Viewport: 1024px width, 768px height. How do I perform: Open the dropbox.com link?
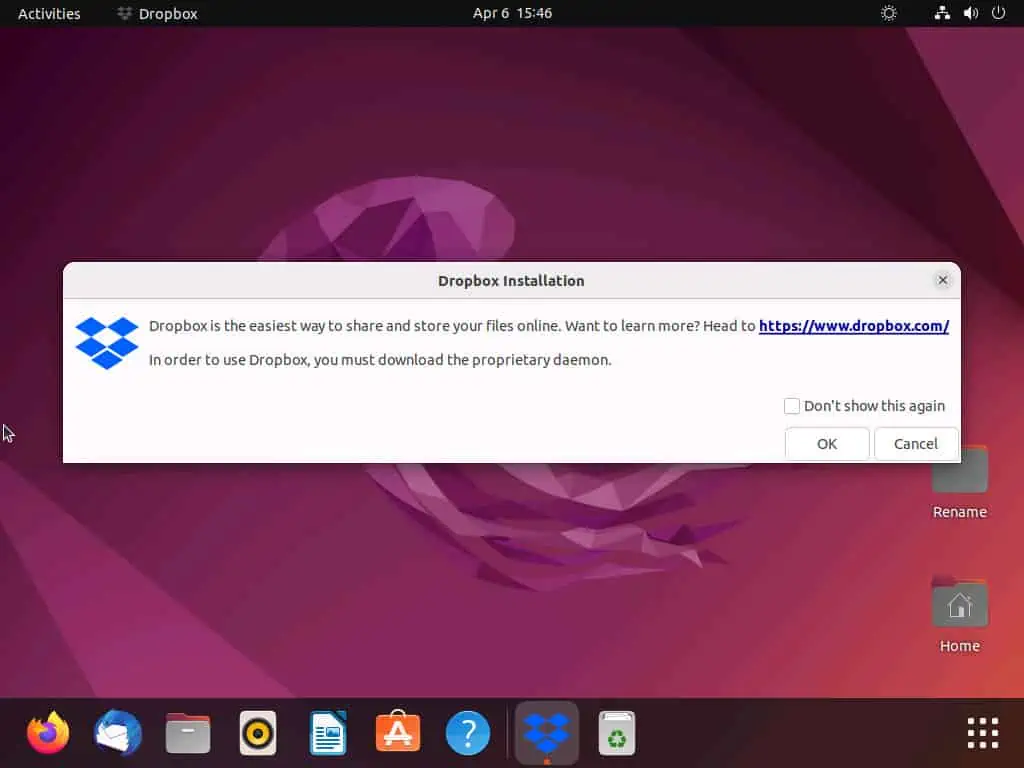(853, 326)
